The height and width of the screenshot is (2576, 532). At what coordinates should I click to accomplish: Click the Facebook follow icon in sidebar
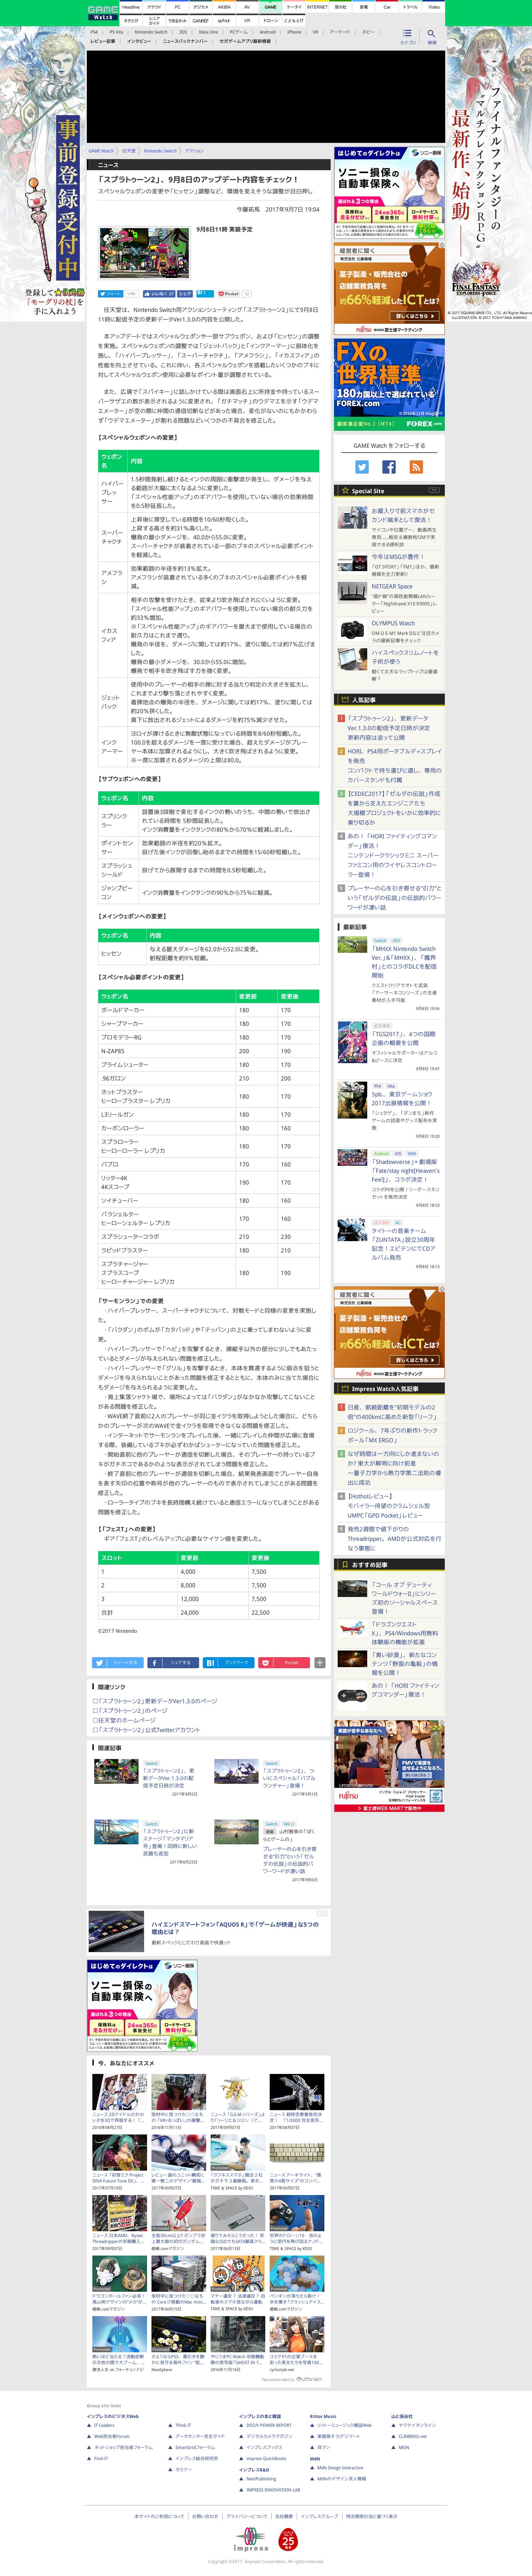point(389,467)
